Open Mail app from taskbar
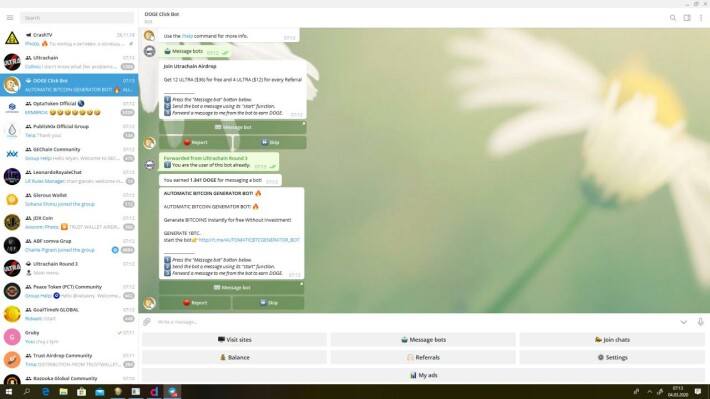 pos(100,392)
